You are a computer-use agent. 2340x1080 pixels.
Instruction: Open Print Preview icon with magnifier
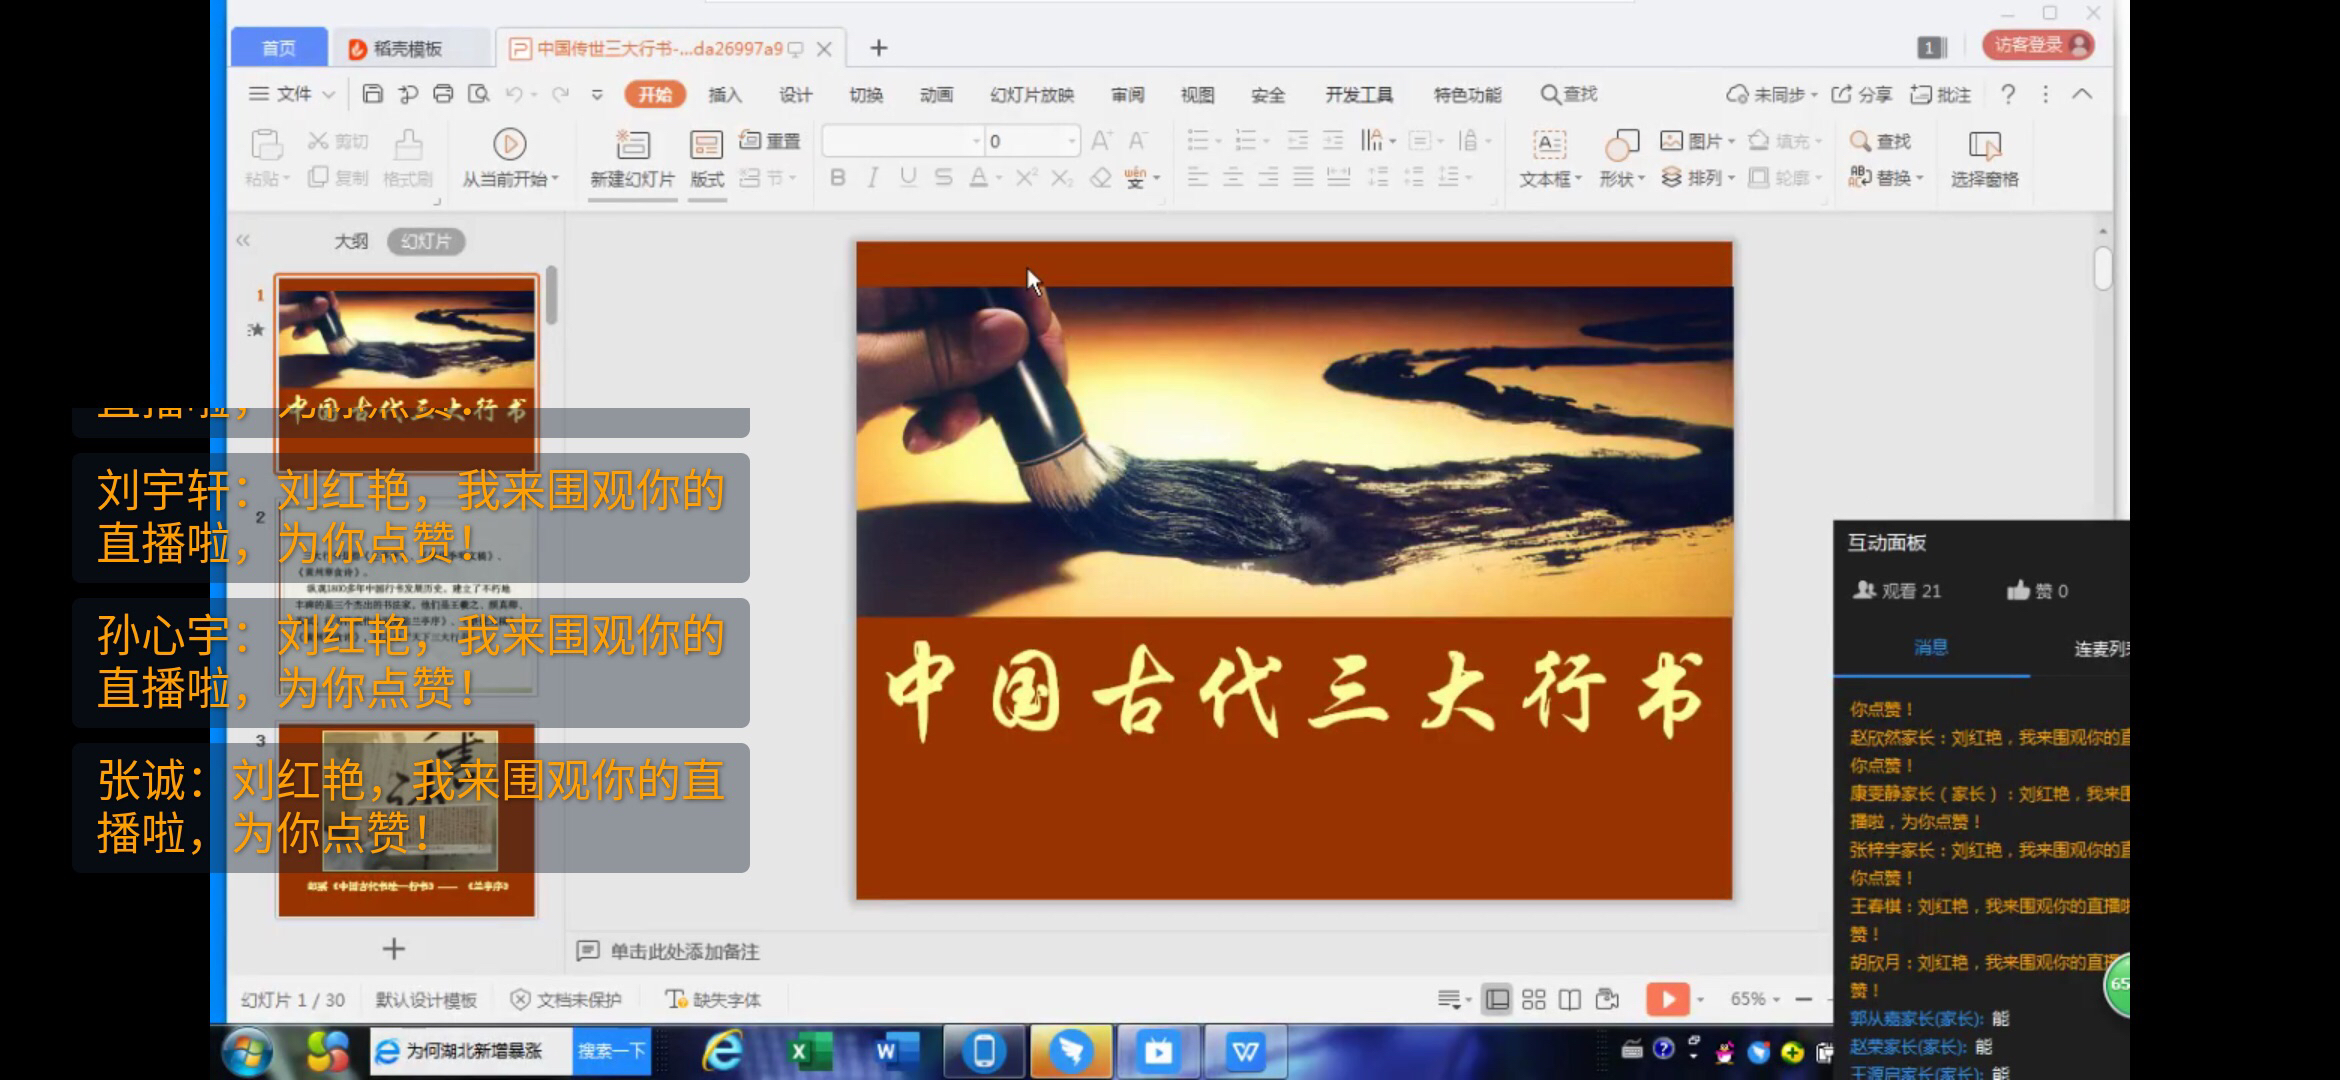[479, 94]
